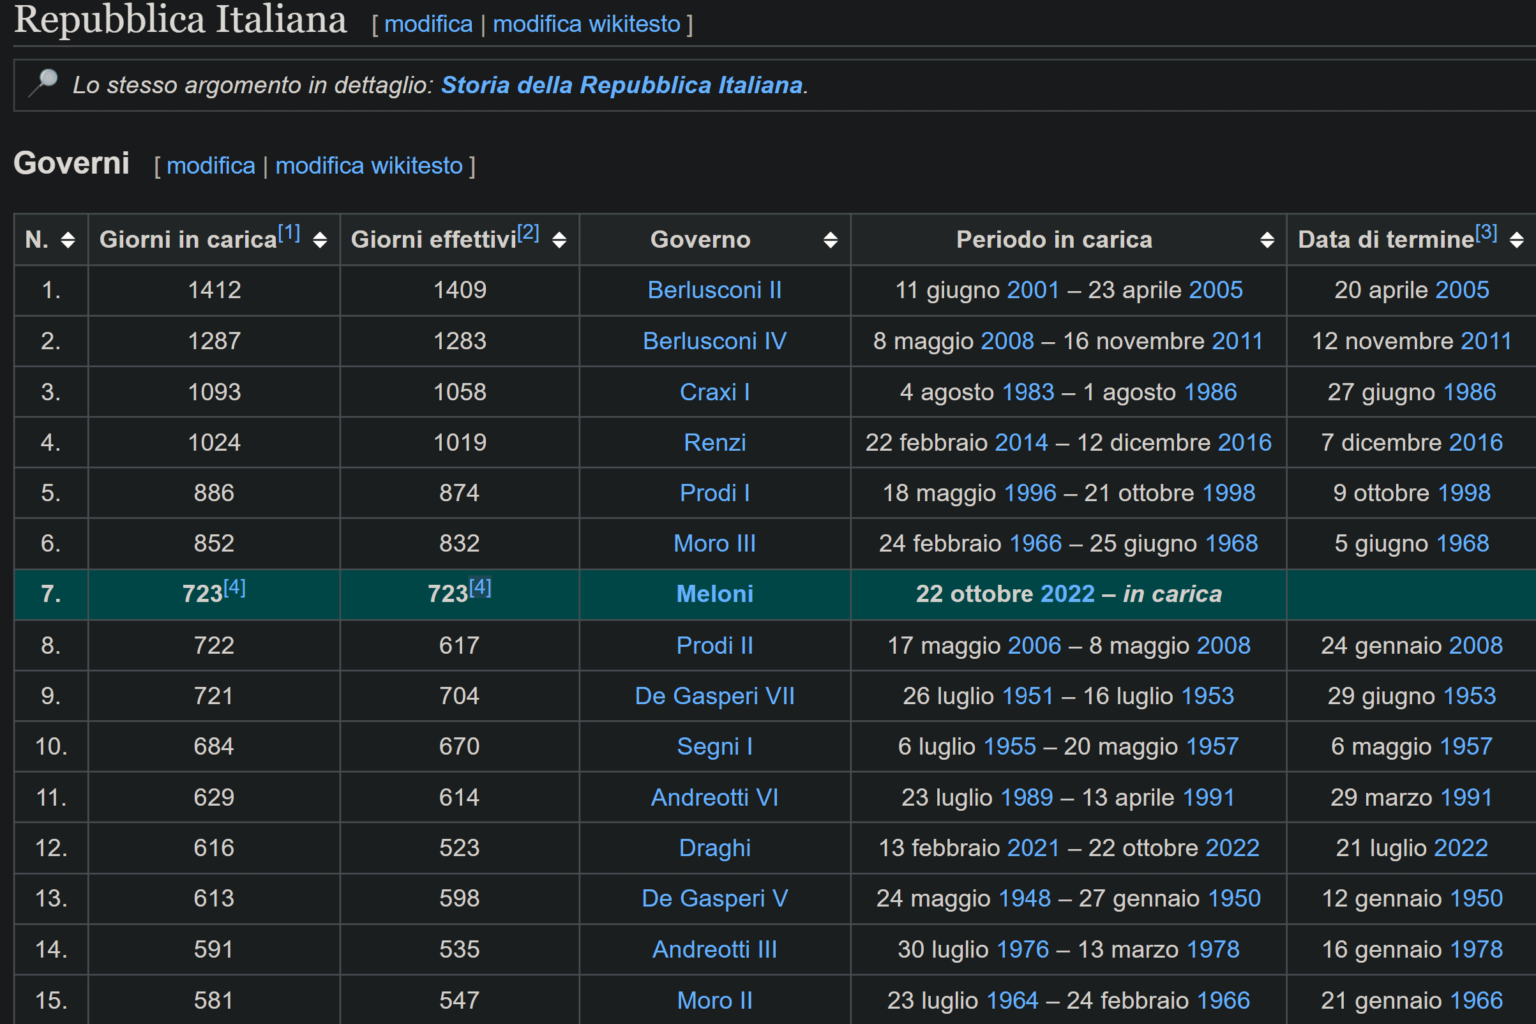Open the Andreotti VI government link

[715, 797]
